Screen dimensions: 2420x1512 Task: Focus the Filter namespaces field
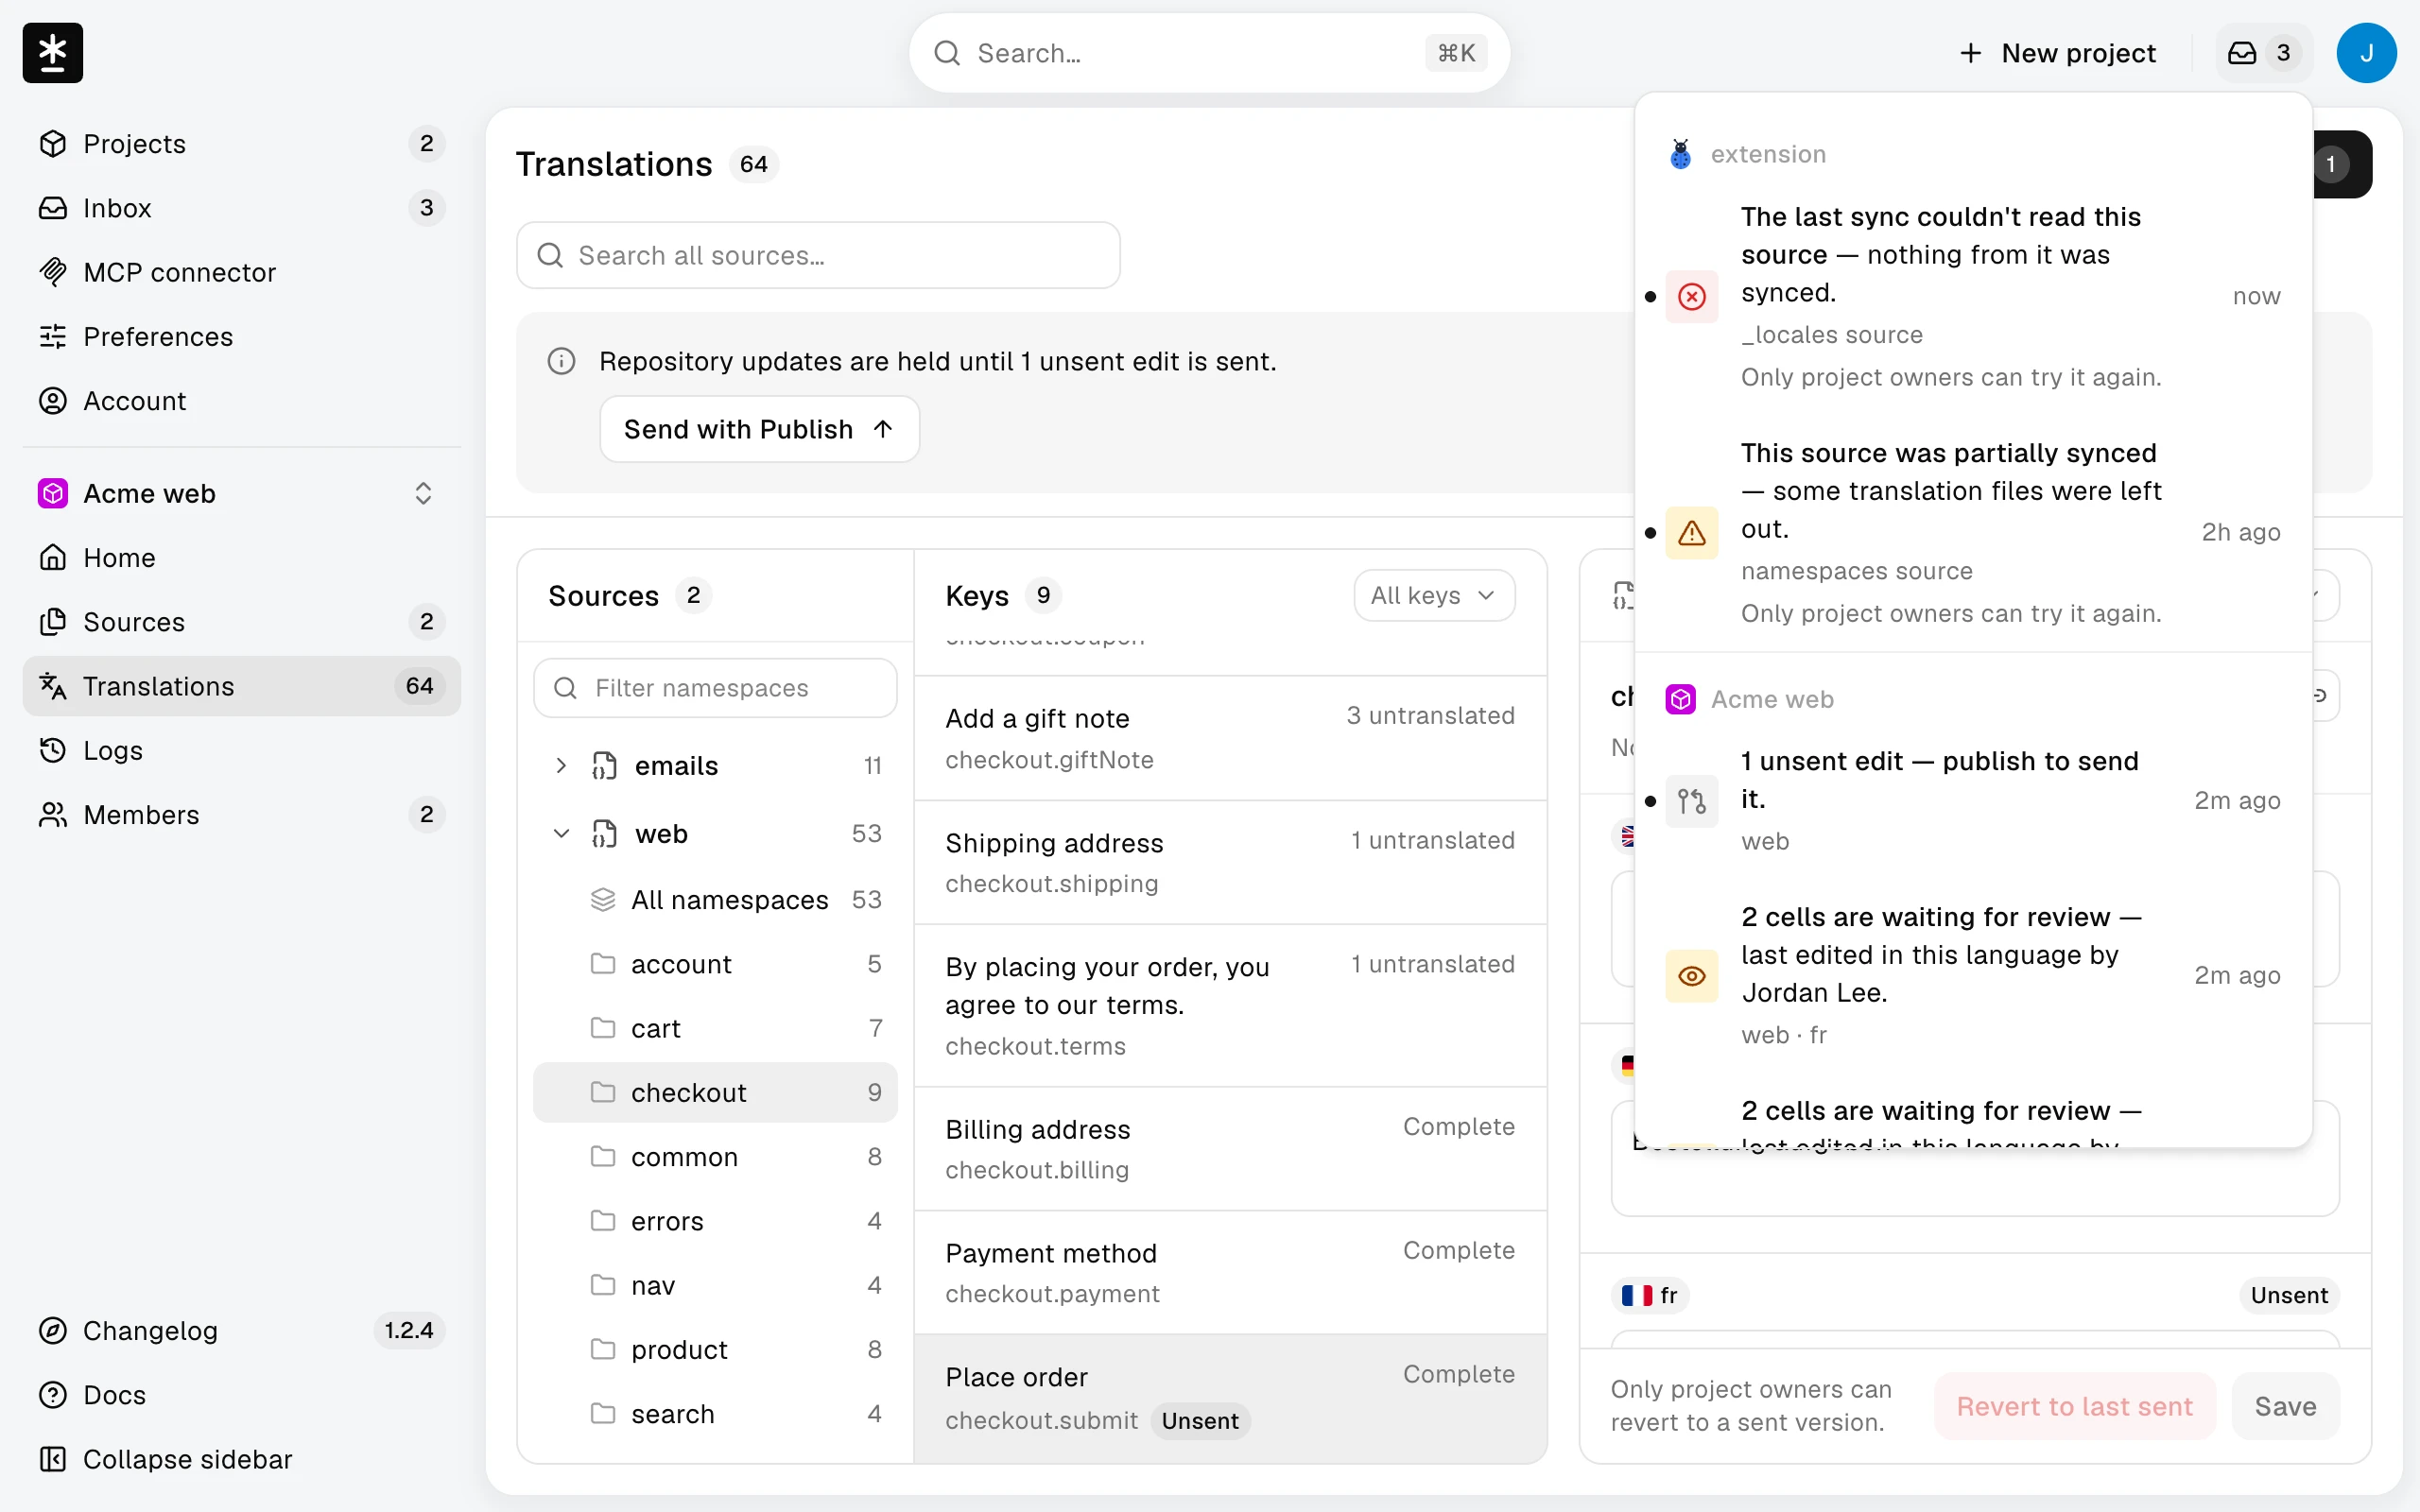(715, 688)
